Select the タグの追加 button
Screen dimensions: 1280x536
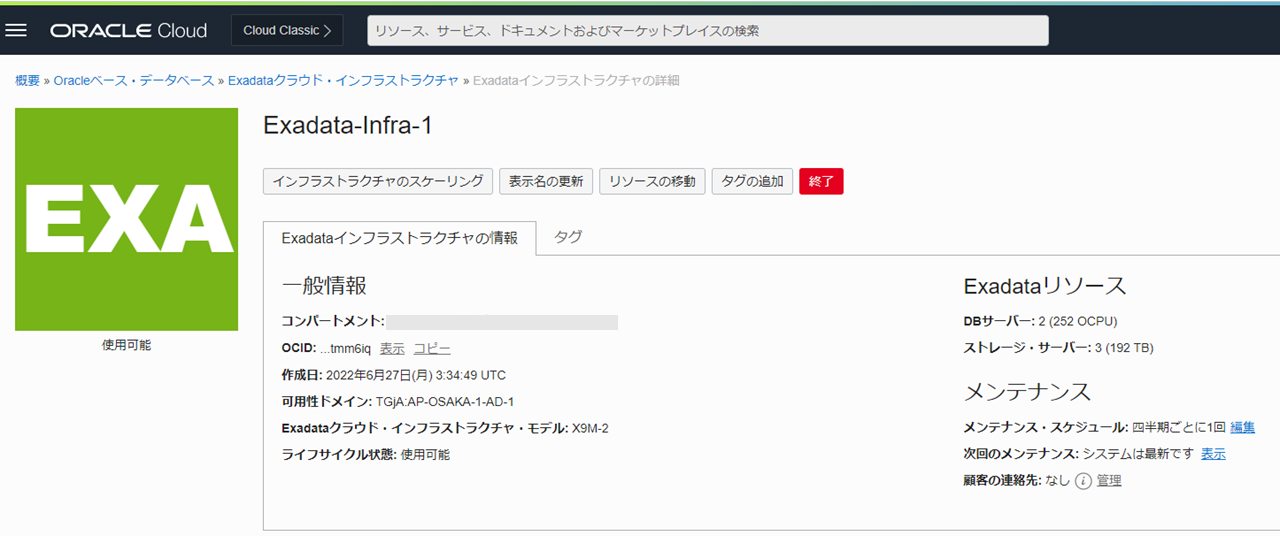[x=752, y=181]
